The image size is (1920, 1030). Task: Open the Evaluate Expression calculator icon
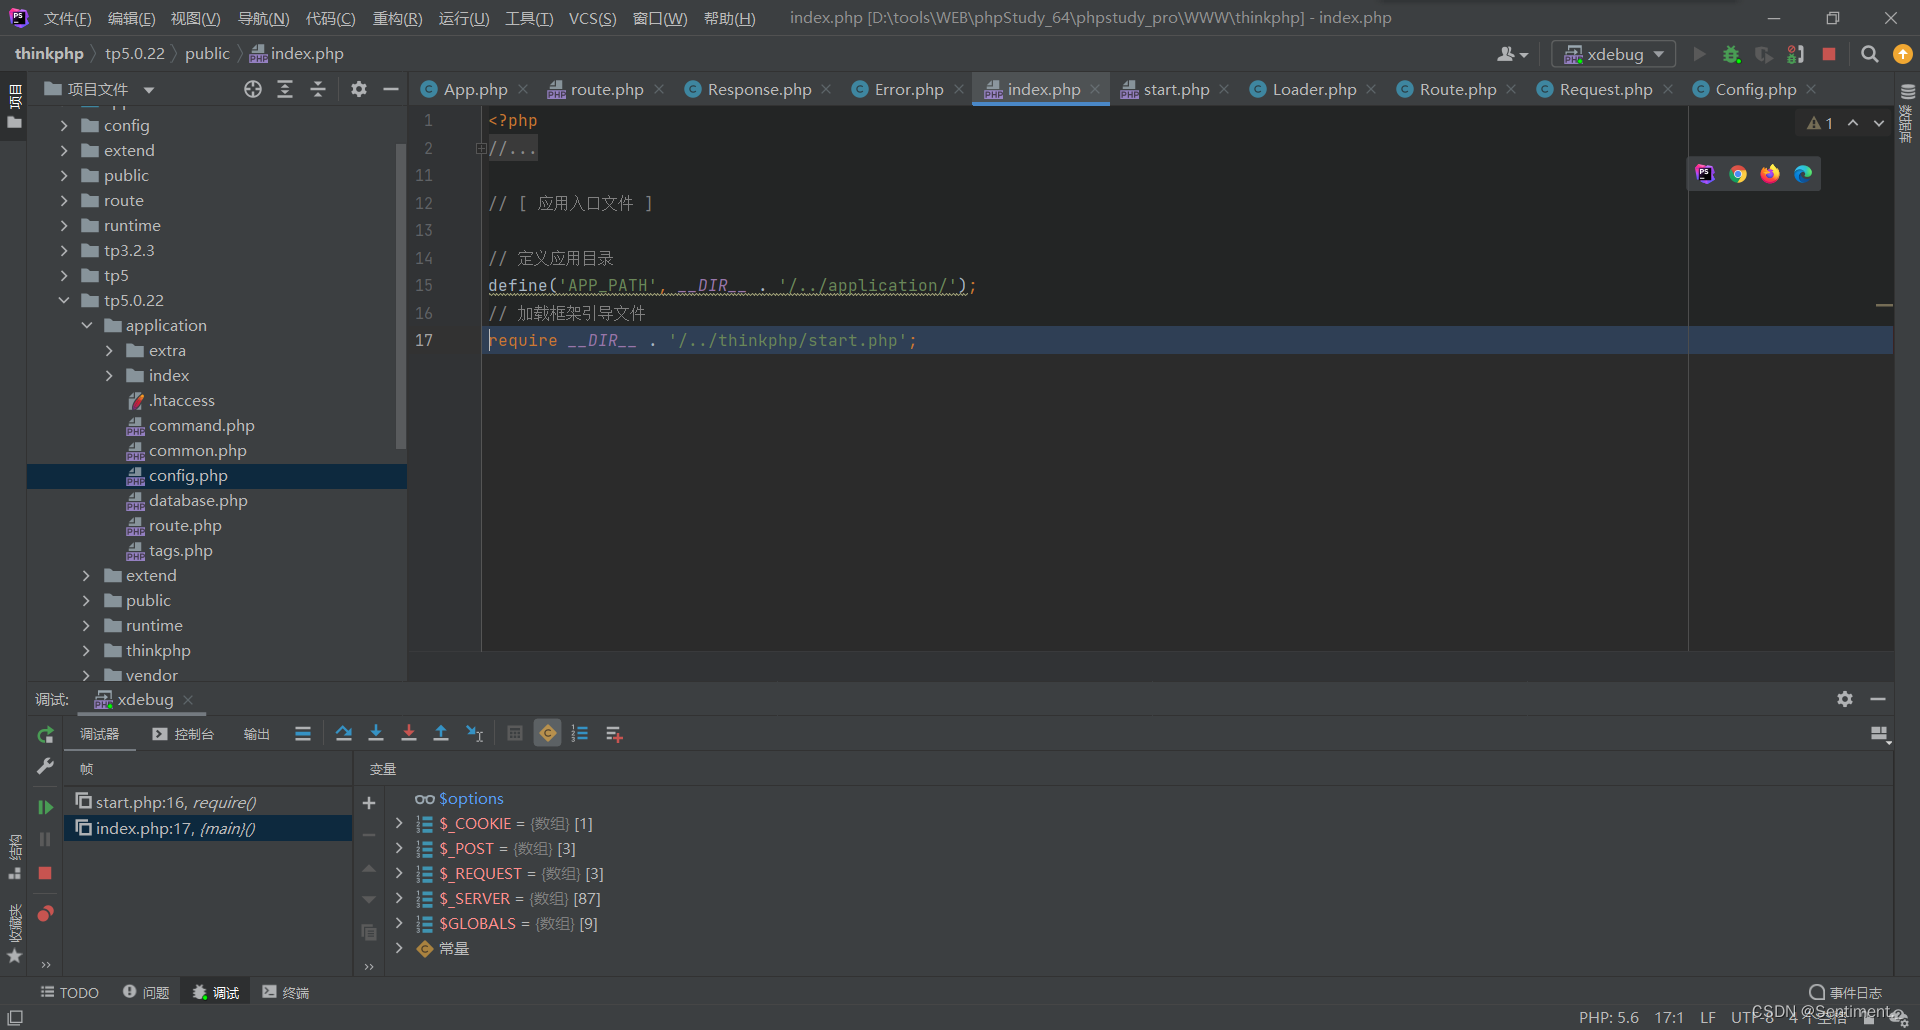(x=515, y=734)
